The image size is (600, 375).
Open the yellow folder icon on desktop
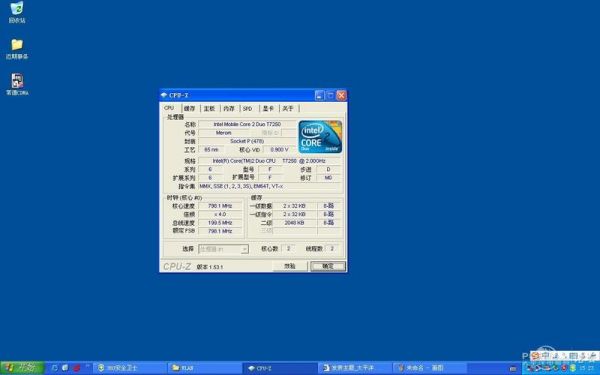click(x=17, y=49)
